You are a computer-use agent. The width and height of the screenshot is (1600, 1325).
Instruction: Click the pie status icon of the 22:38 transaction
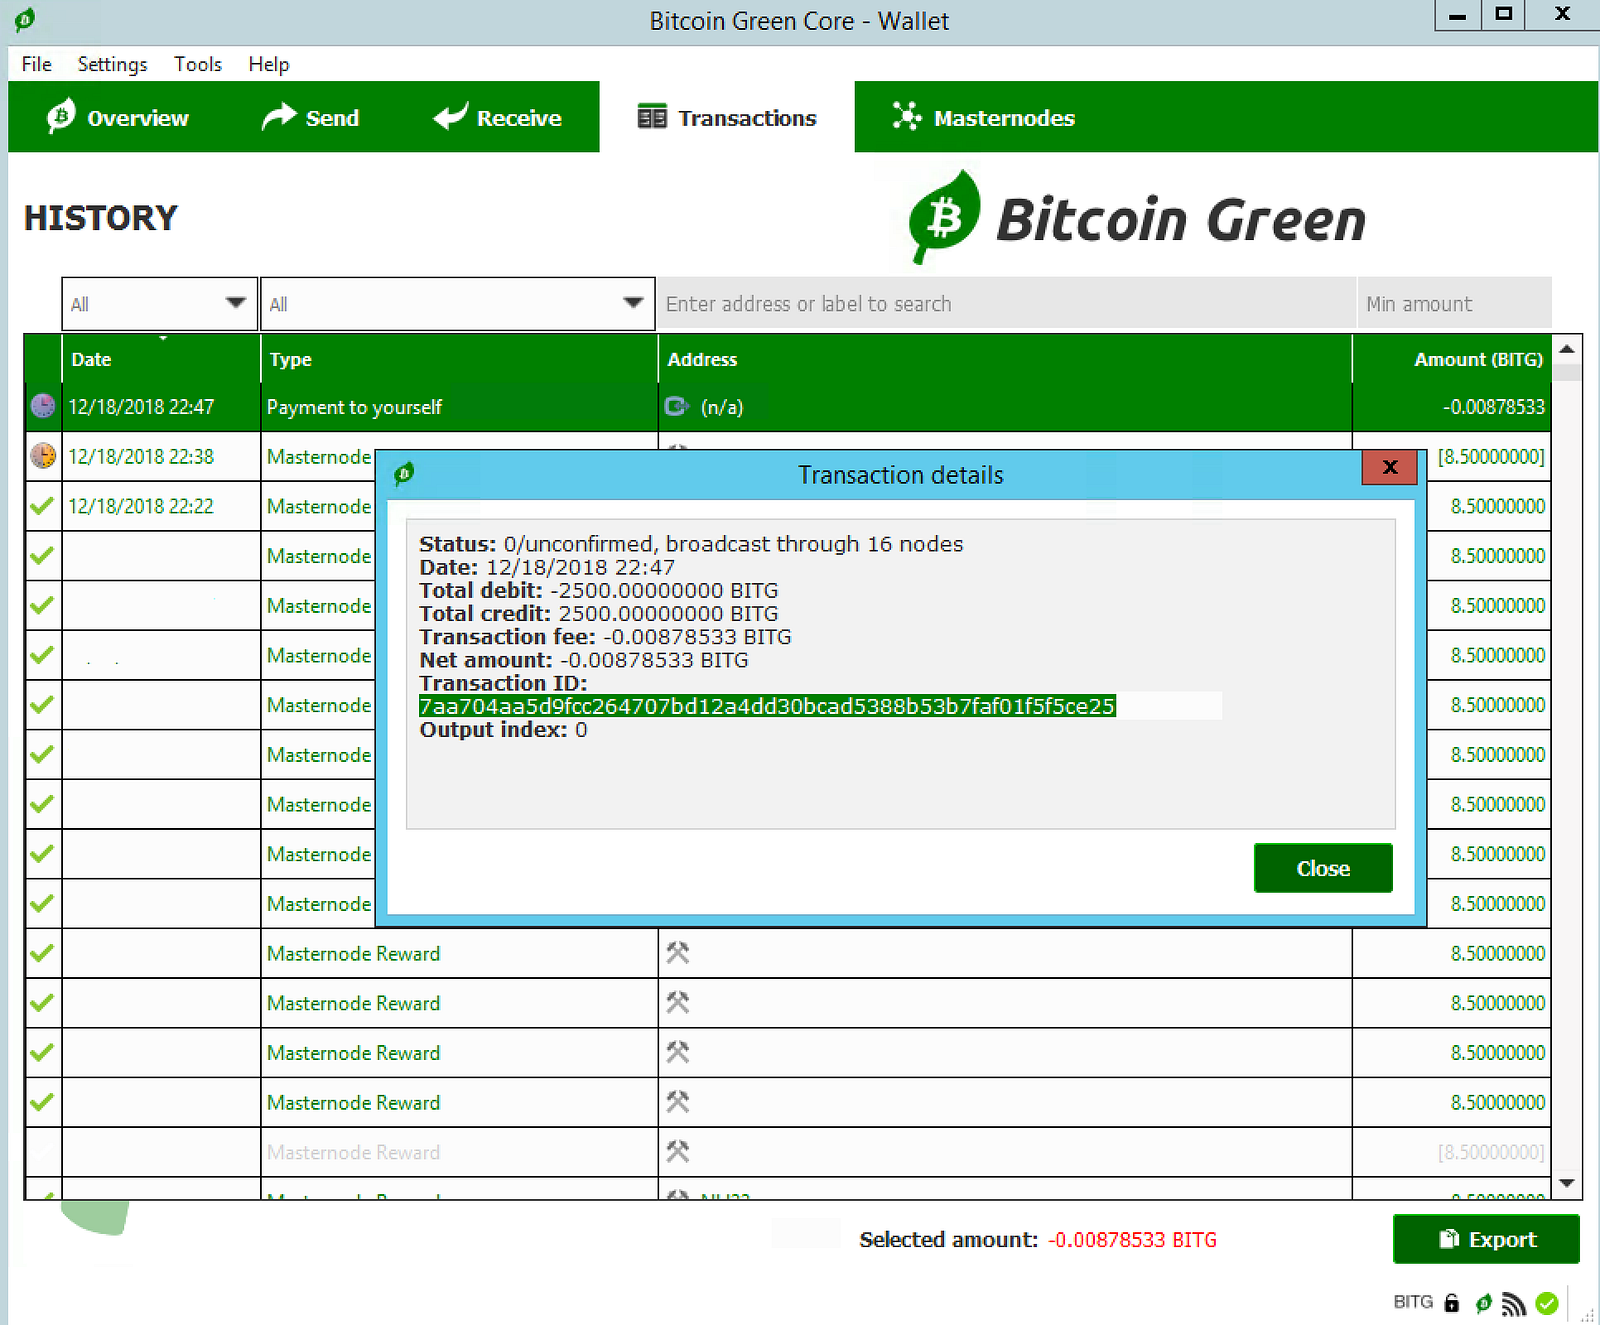point(43,456)
